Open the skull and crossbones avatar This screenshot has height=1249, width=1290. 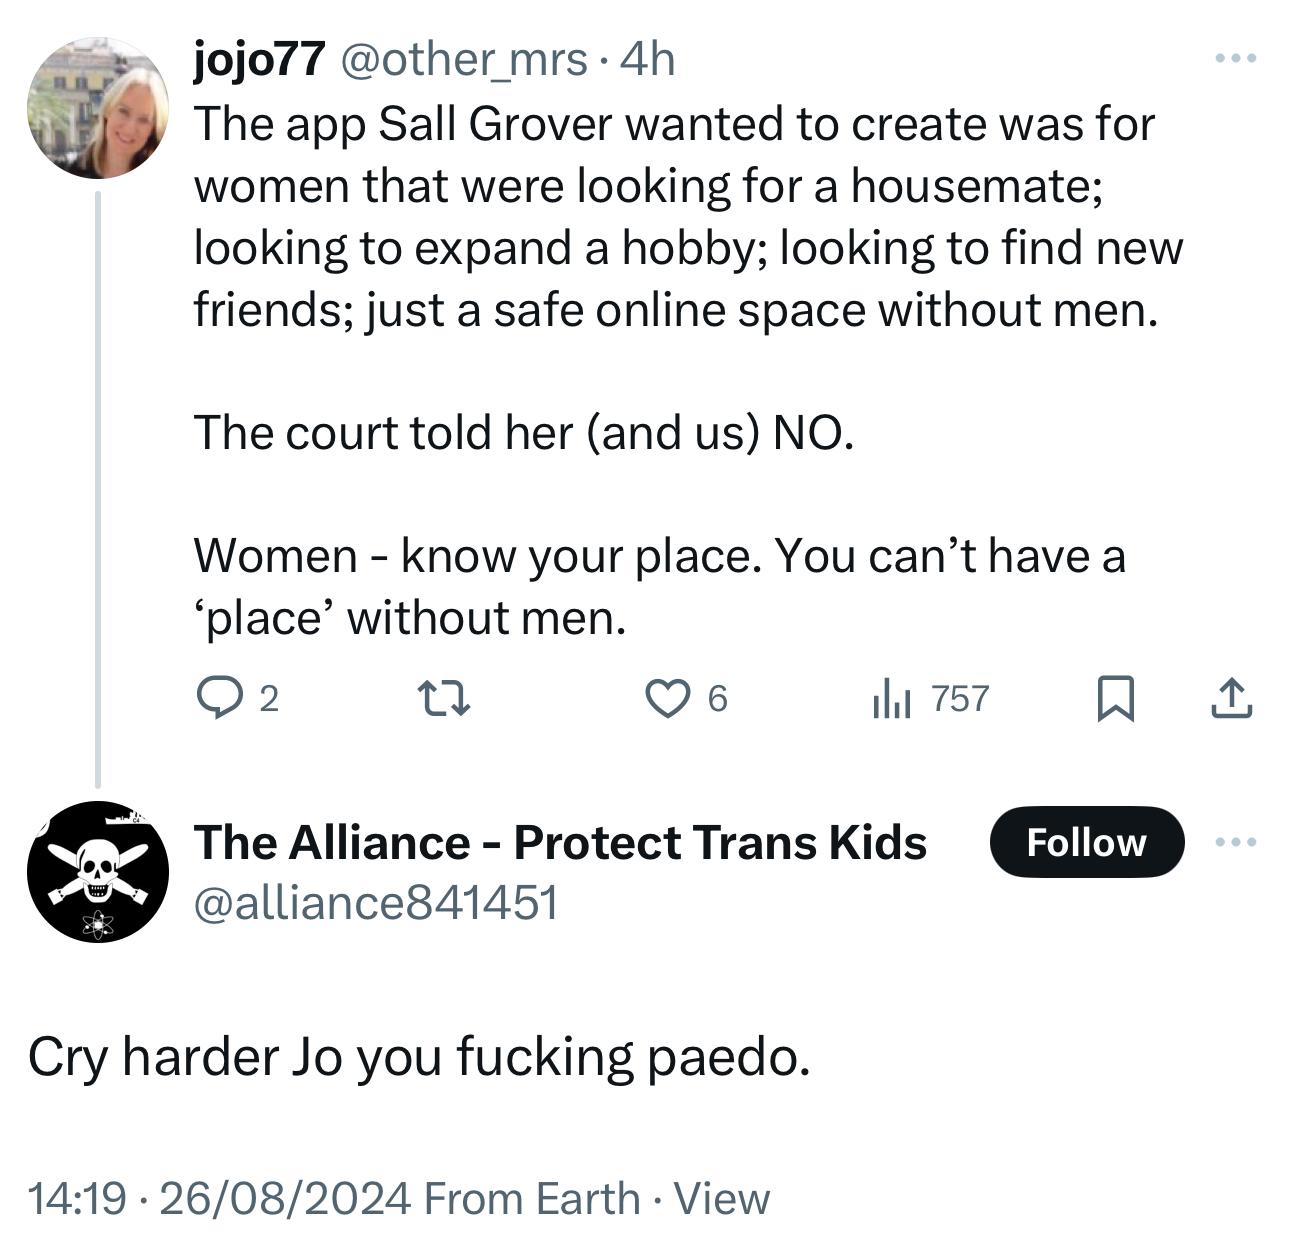pos(98,872)
